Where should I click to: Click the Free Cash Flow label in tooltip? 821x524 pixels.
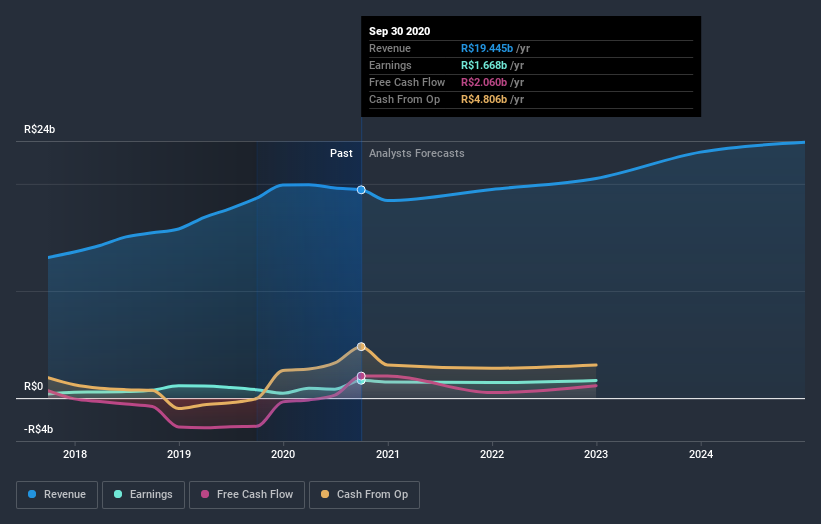(x=407, y=82)
